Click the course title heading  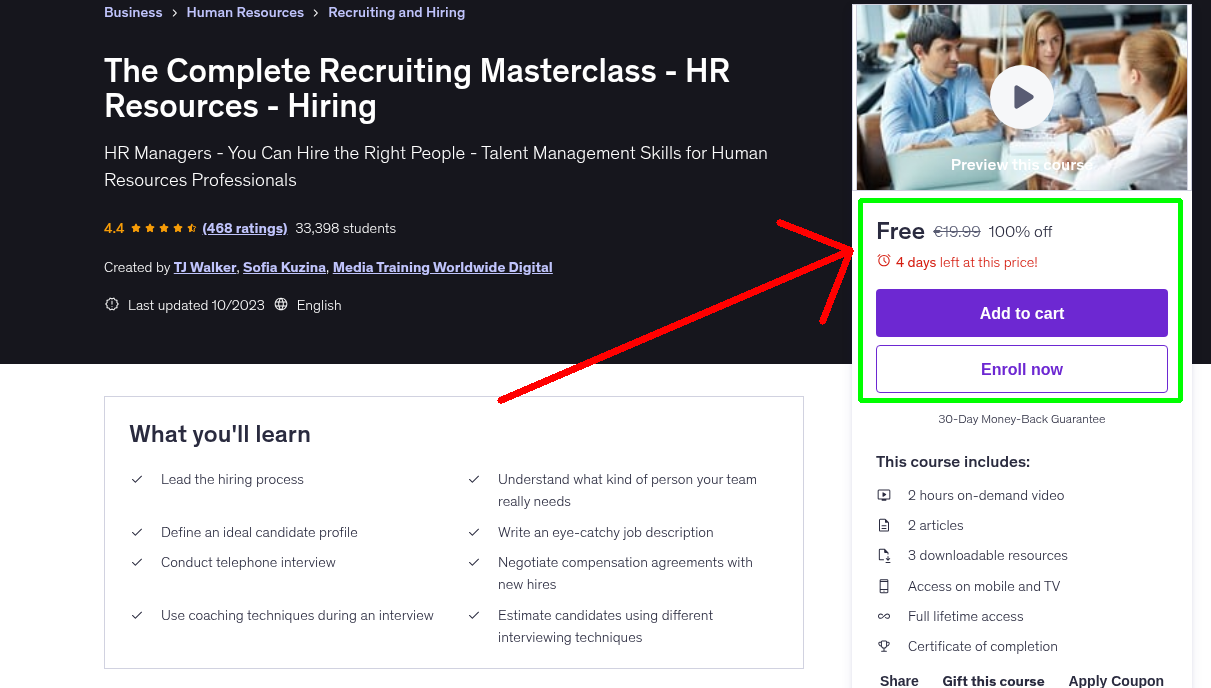(417, 88)
